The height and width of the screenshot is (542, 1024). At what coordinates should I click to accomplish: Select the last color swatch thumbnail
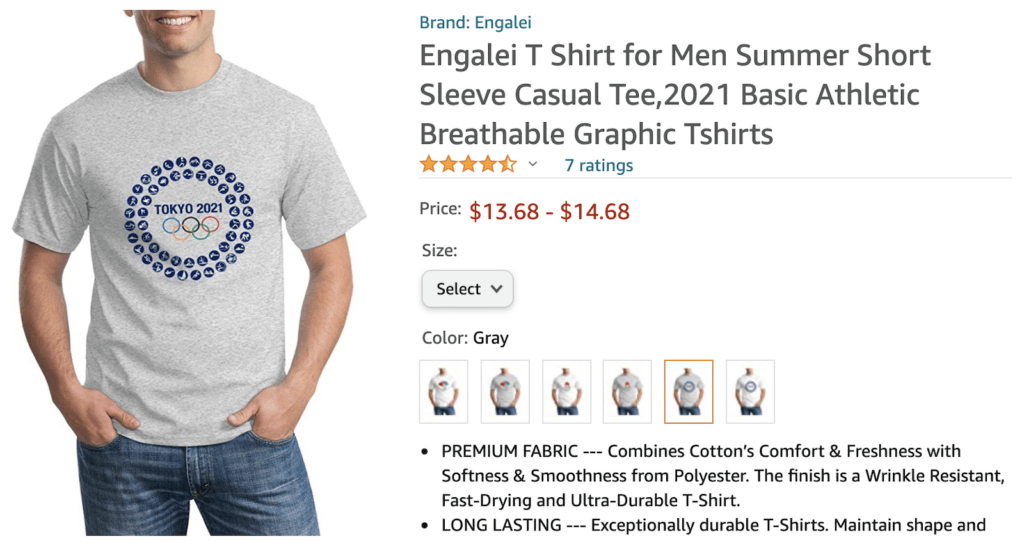[750, 391]
